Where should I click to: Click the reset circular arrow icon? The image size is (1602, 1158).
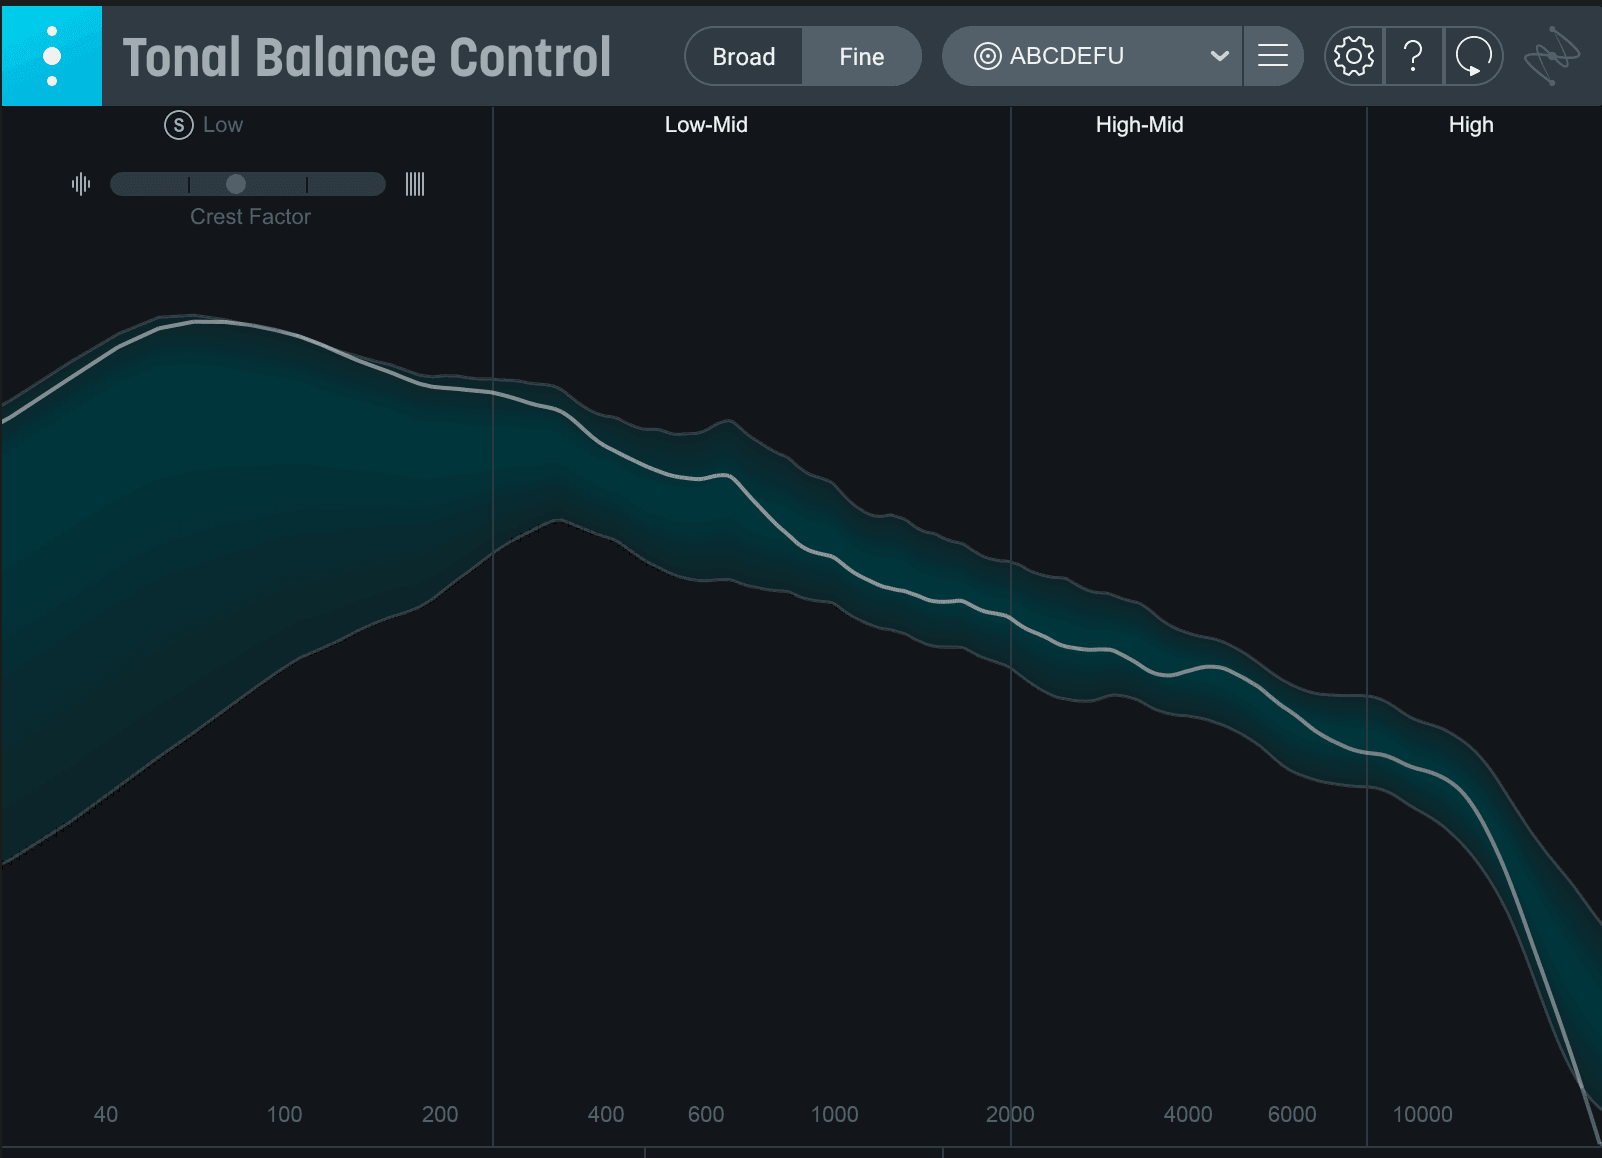click(x=1473, y=56)
